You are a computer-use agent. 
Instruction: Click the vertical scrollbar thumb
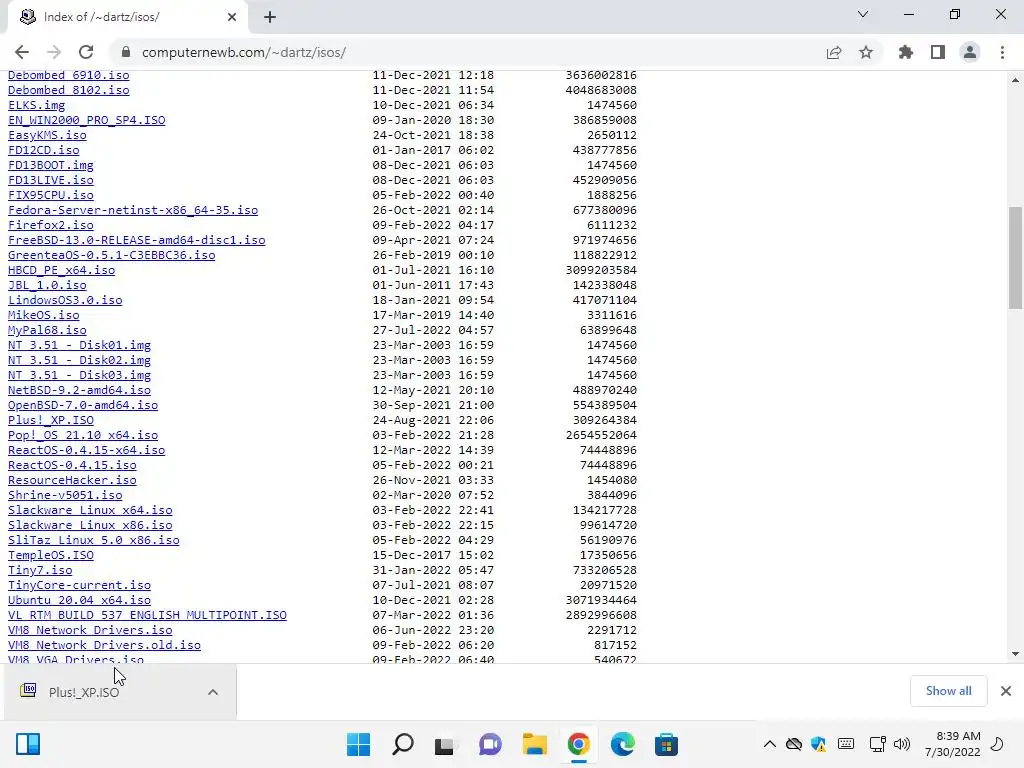tap(1015, 257)
